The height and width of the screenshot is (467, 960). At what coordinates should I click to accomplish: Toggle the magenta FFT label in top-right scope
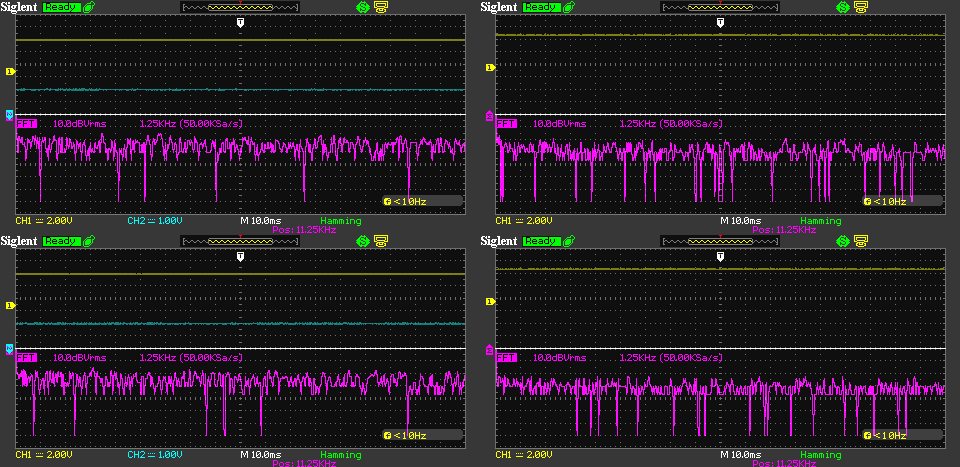click(507, 123)
